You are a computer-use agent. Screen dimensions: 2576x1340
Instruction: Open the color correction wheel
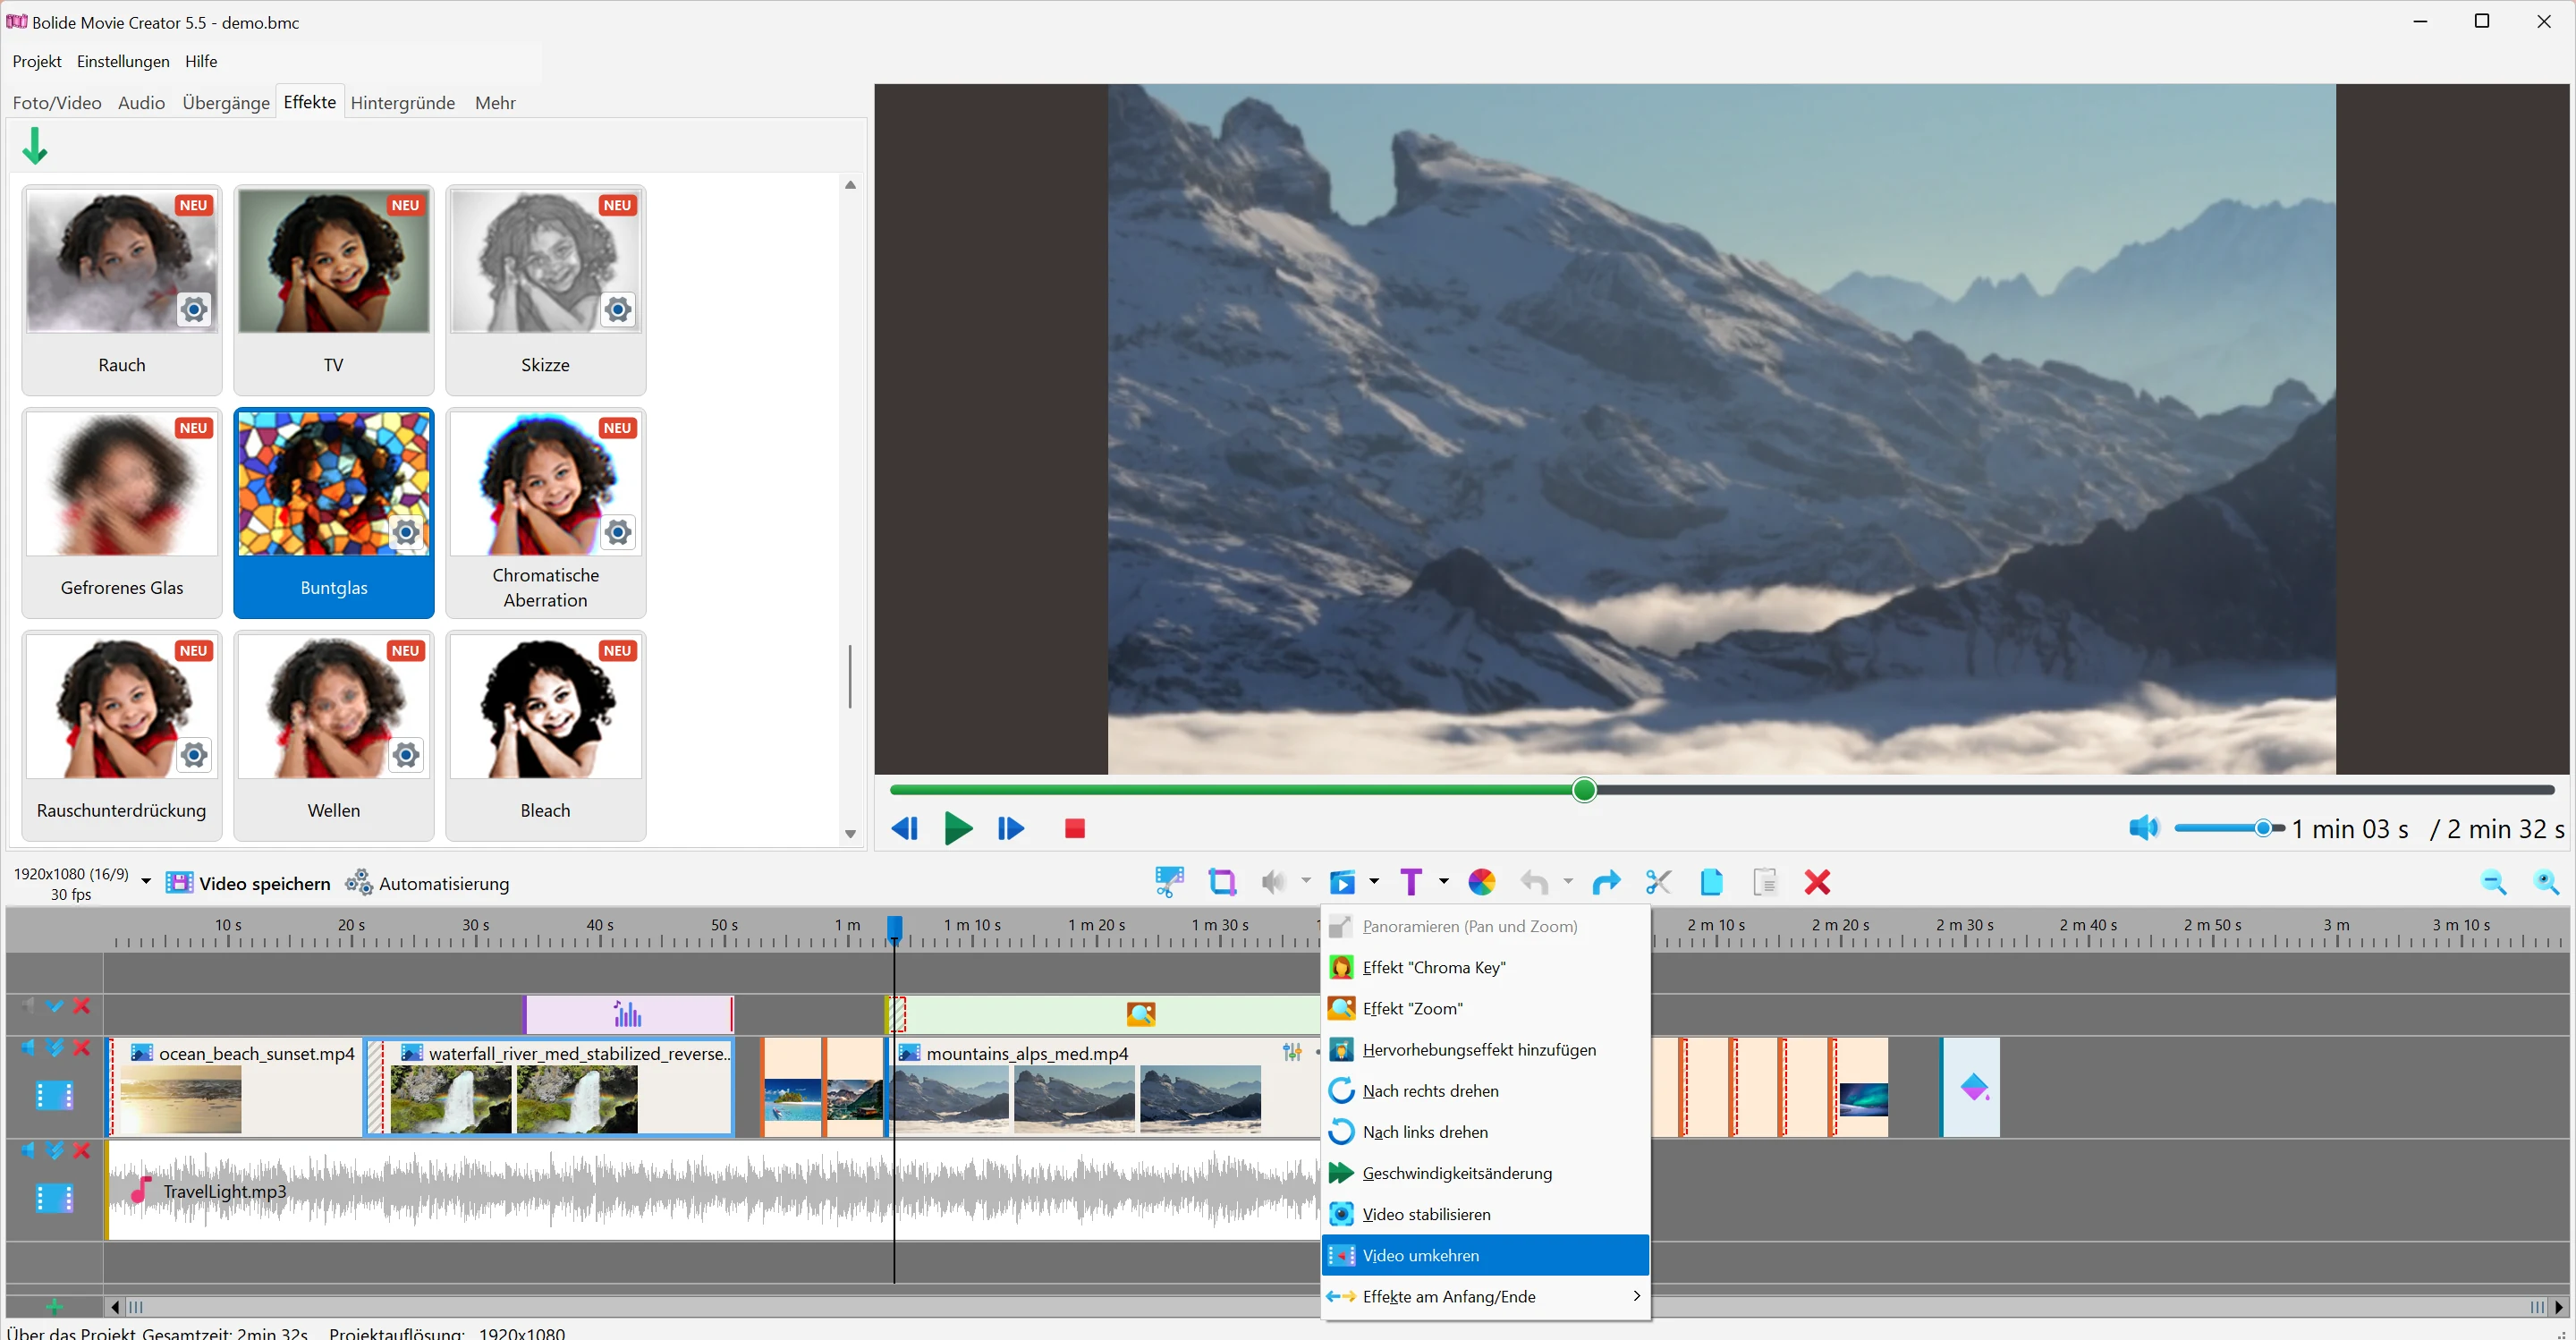pos(1481,882)
